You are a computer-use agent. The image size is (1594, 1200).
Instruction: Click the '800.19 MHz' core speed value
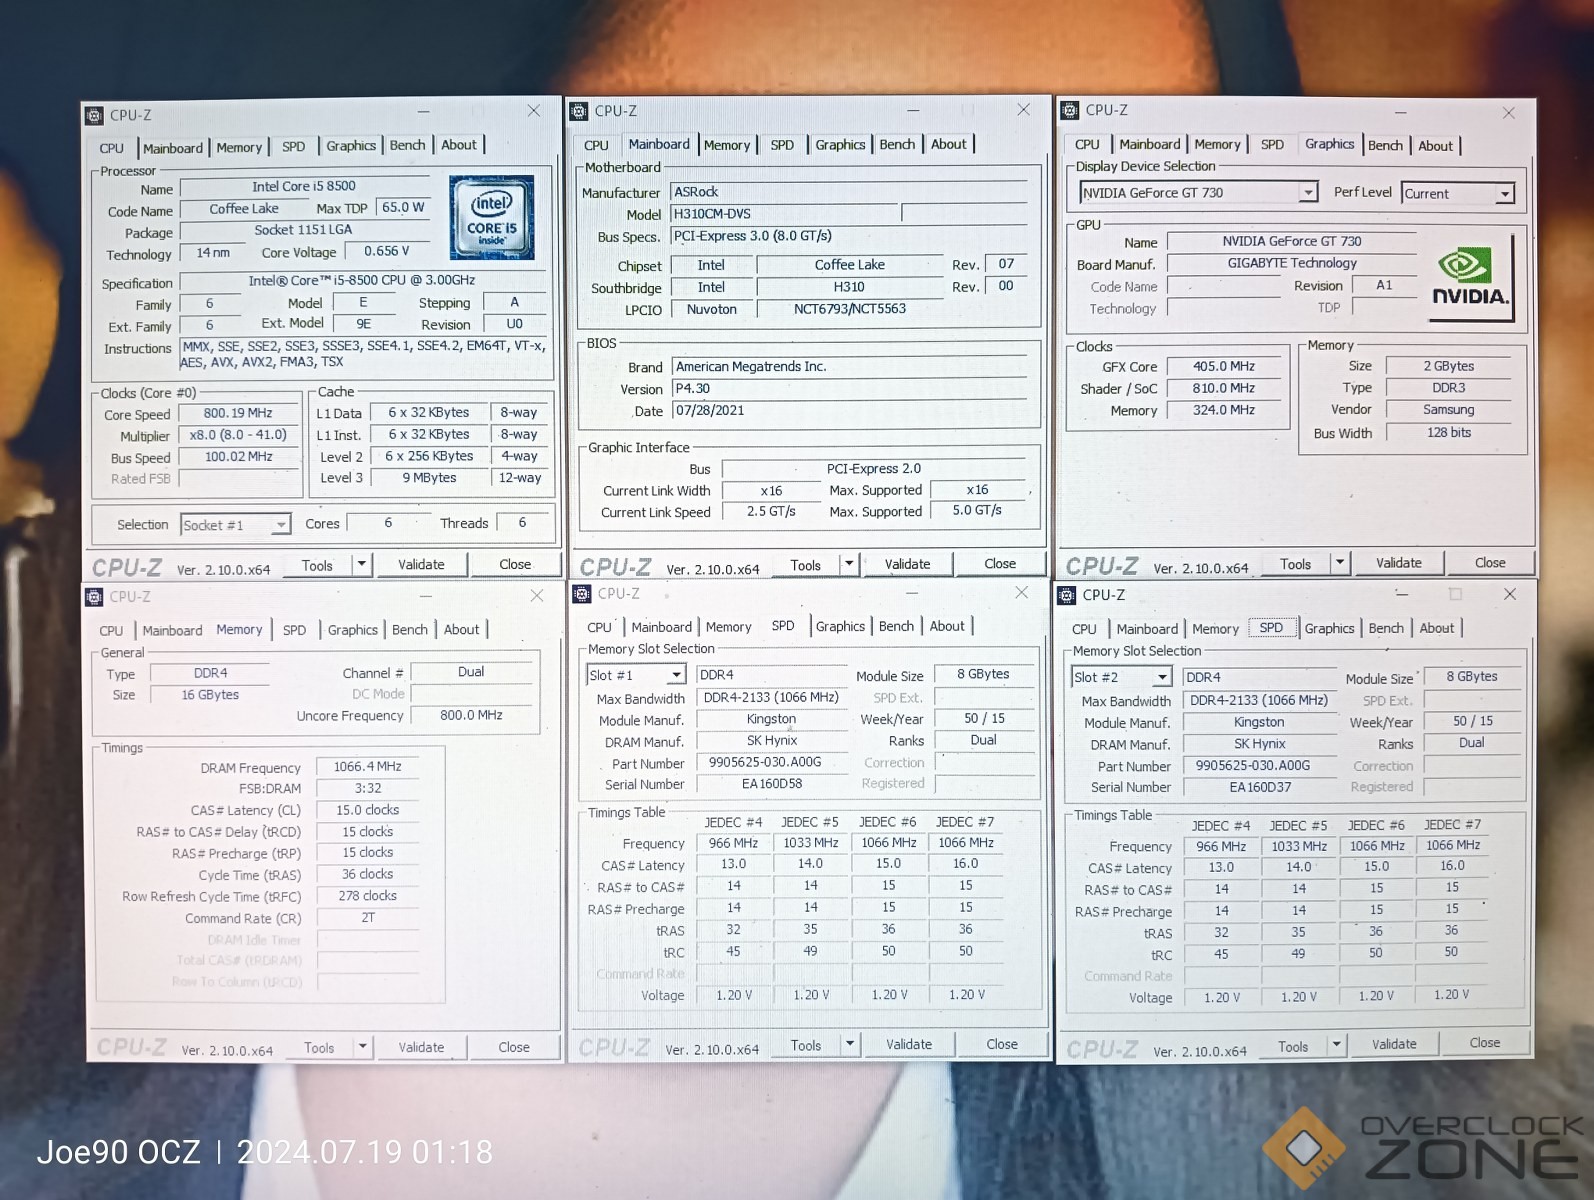pos(238,413)
